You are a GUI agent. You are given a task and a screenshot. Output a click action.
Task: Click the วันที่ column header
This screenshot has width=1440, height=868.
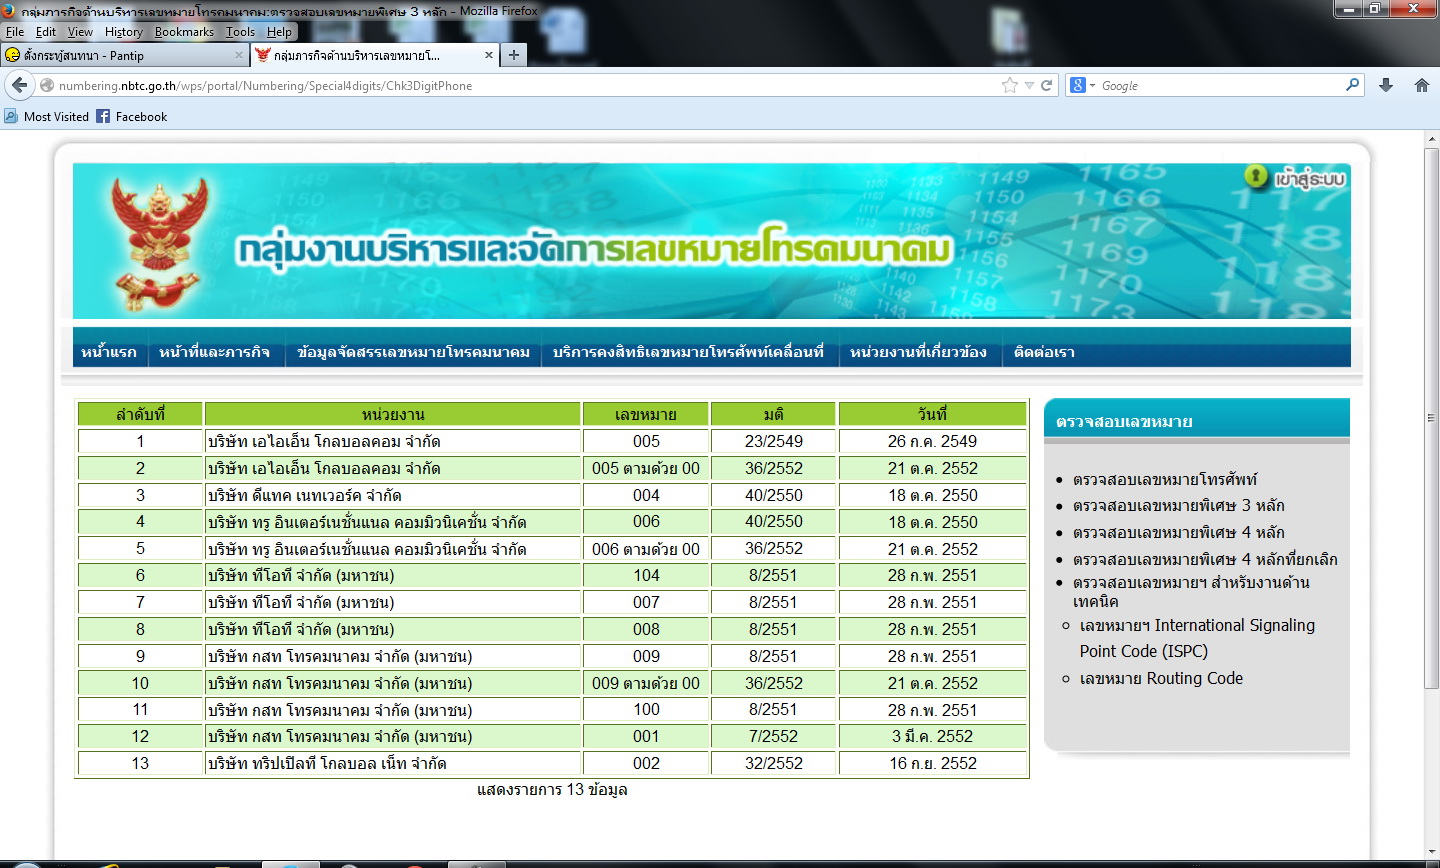point(932,414)
